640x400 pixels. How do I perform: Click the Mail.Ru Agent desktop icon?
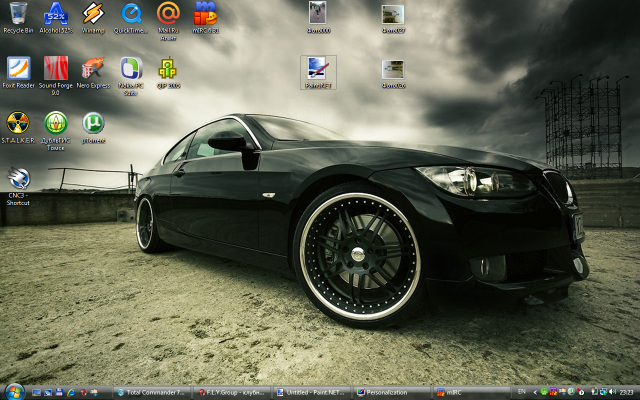(x=168, y=21)
